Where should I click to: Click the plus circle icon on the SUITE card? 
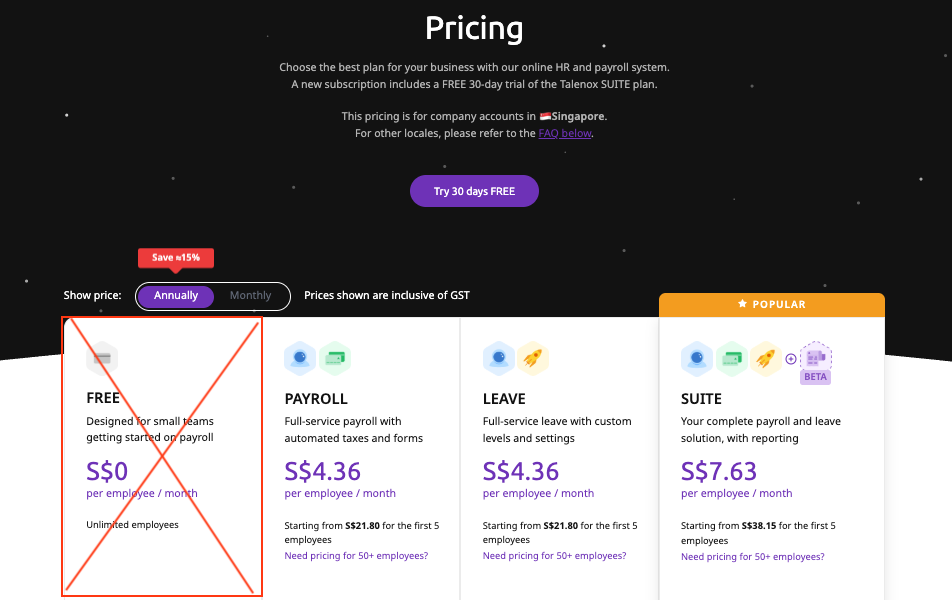point(790,358)
